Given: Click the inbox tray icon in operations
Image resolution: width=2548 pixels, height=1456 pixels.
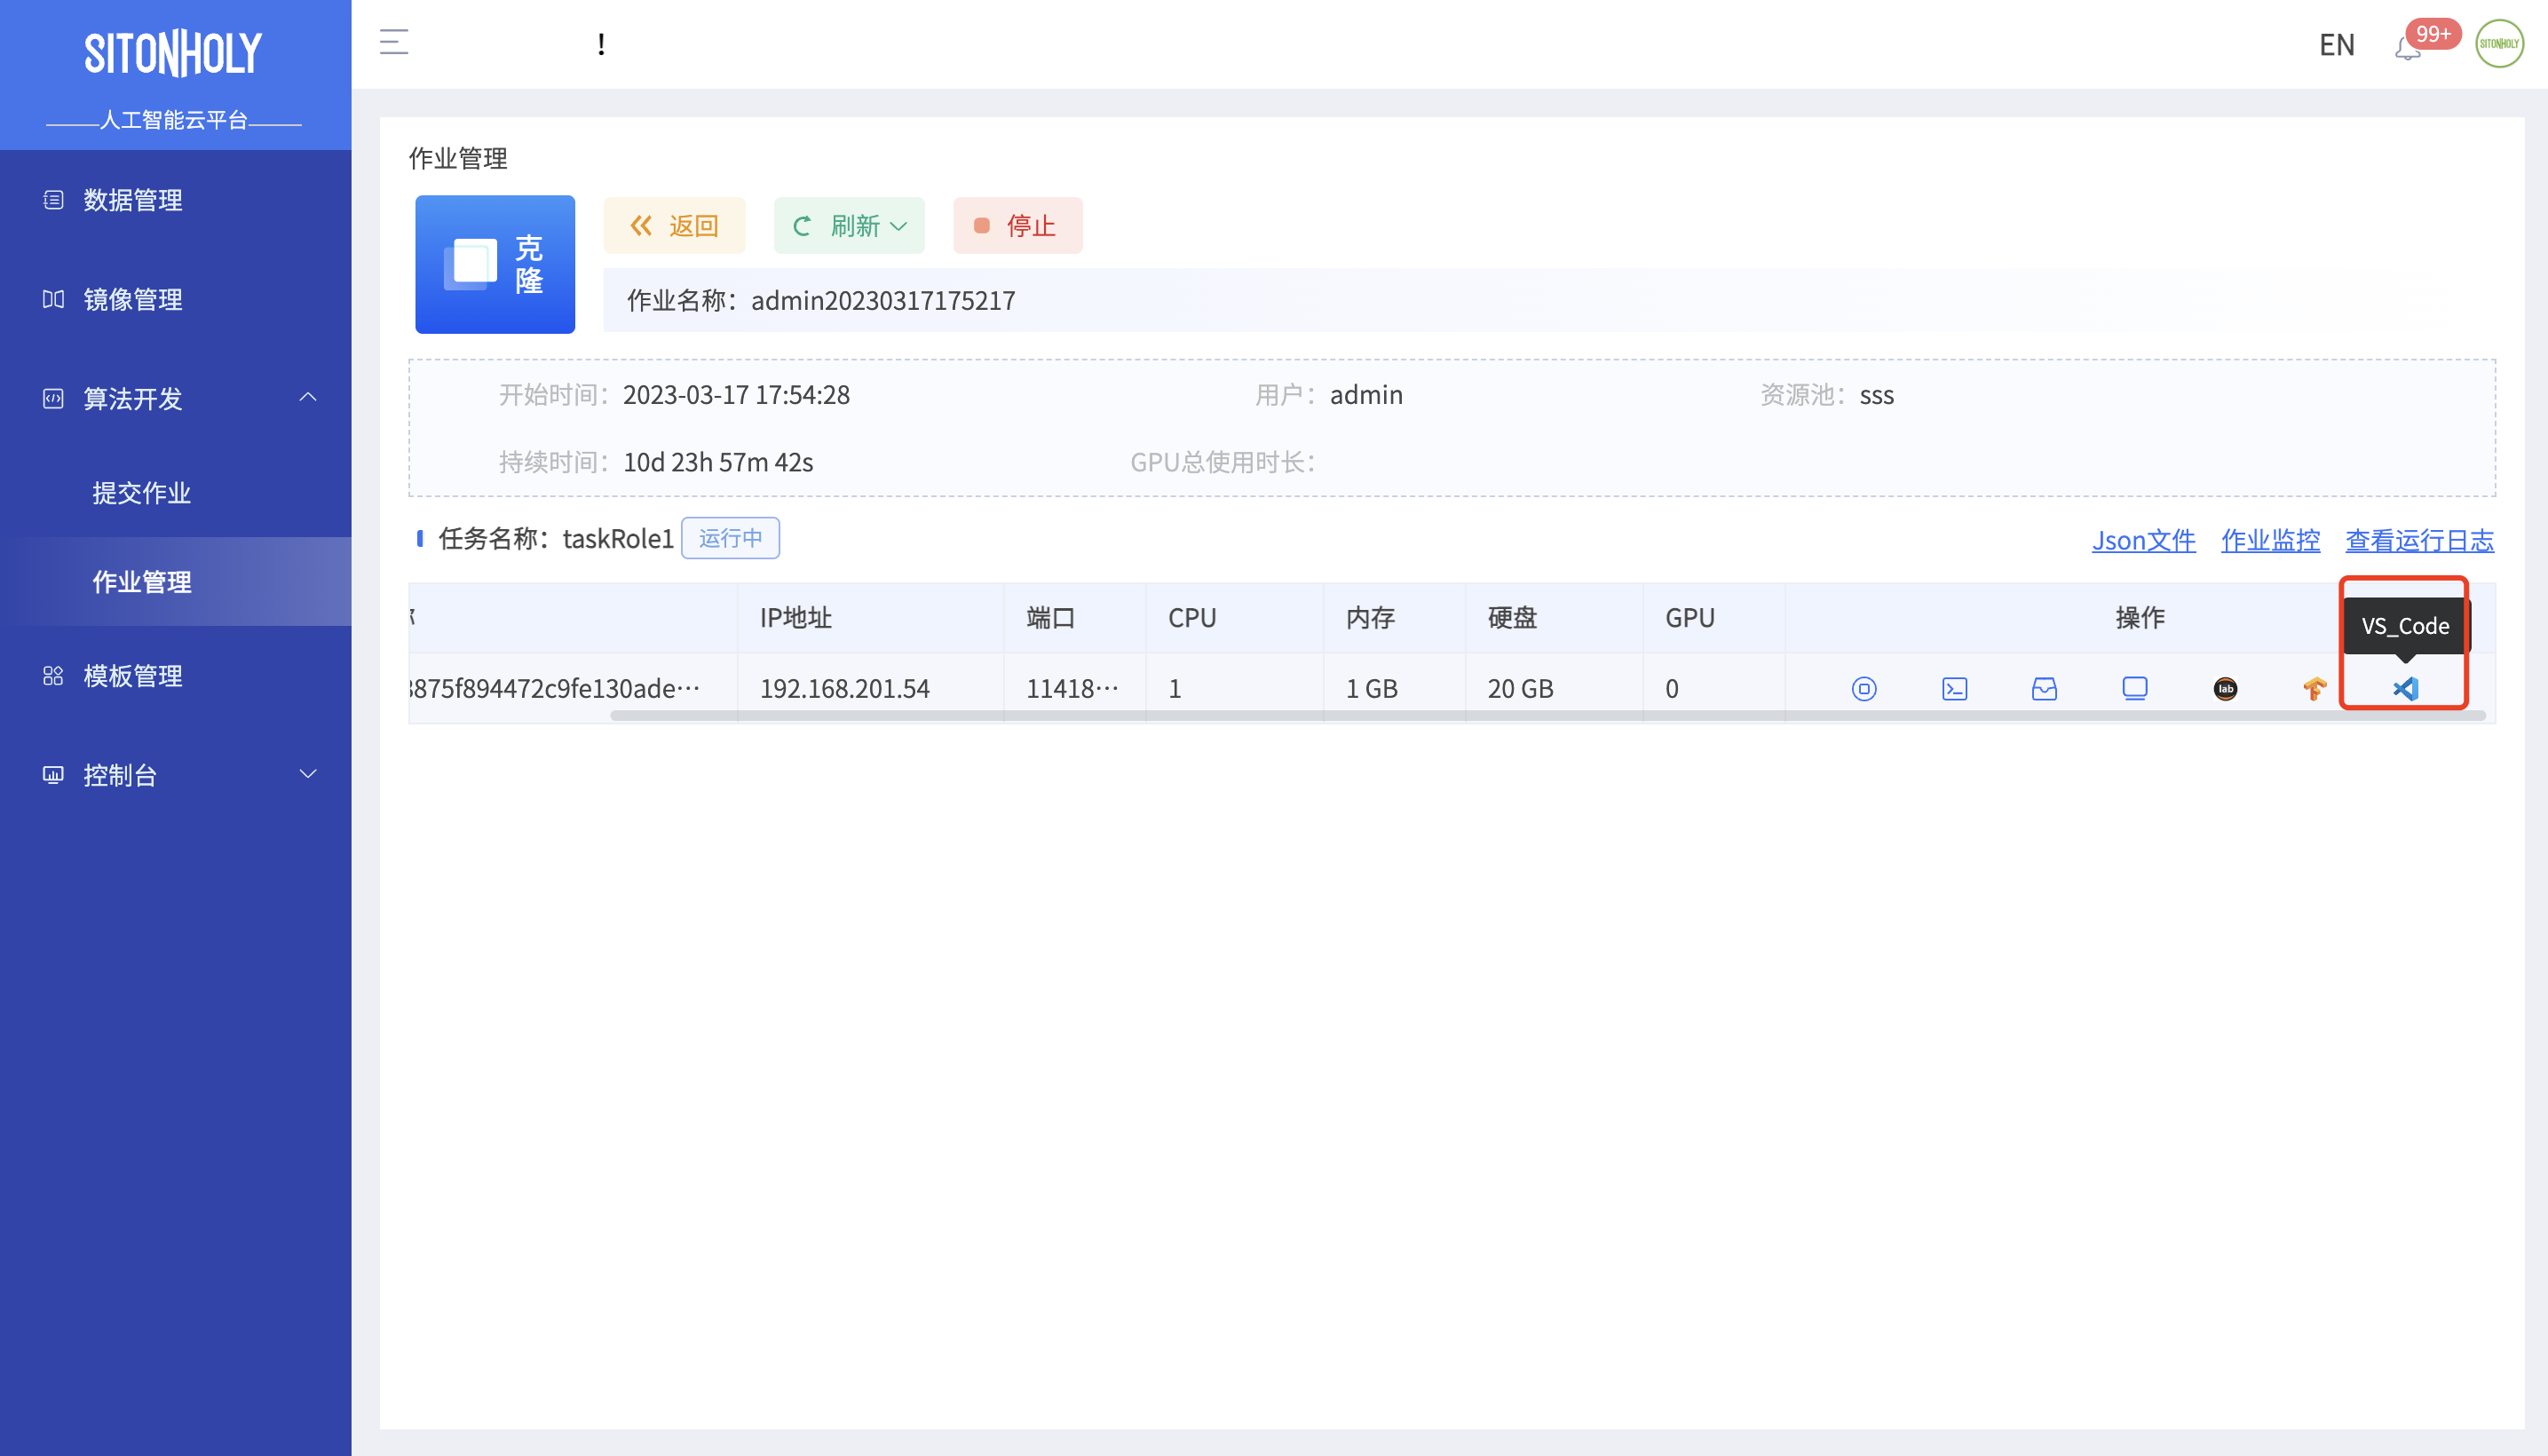Looking at the screenshot, I should pos(2045,688).
